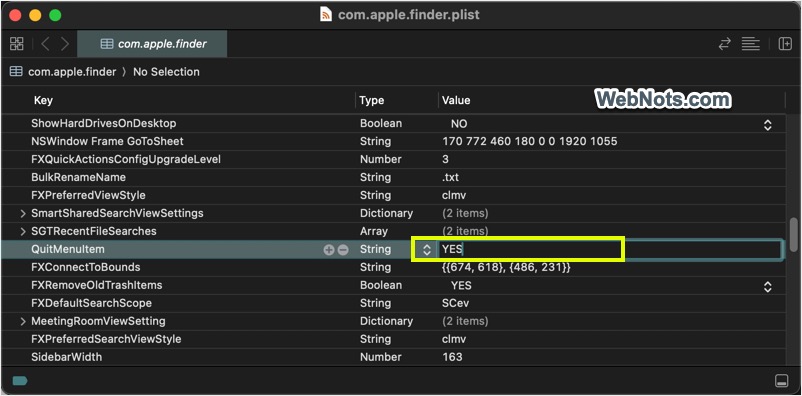Close the plist editor window
The image size is (802, 396).
click(15, 15)
